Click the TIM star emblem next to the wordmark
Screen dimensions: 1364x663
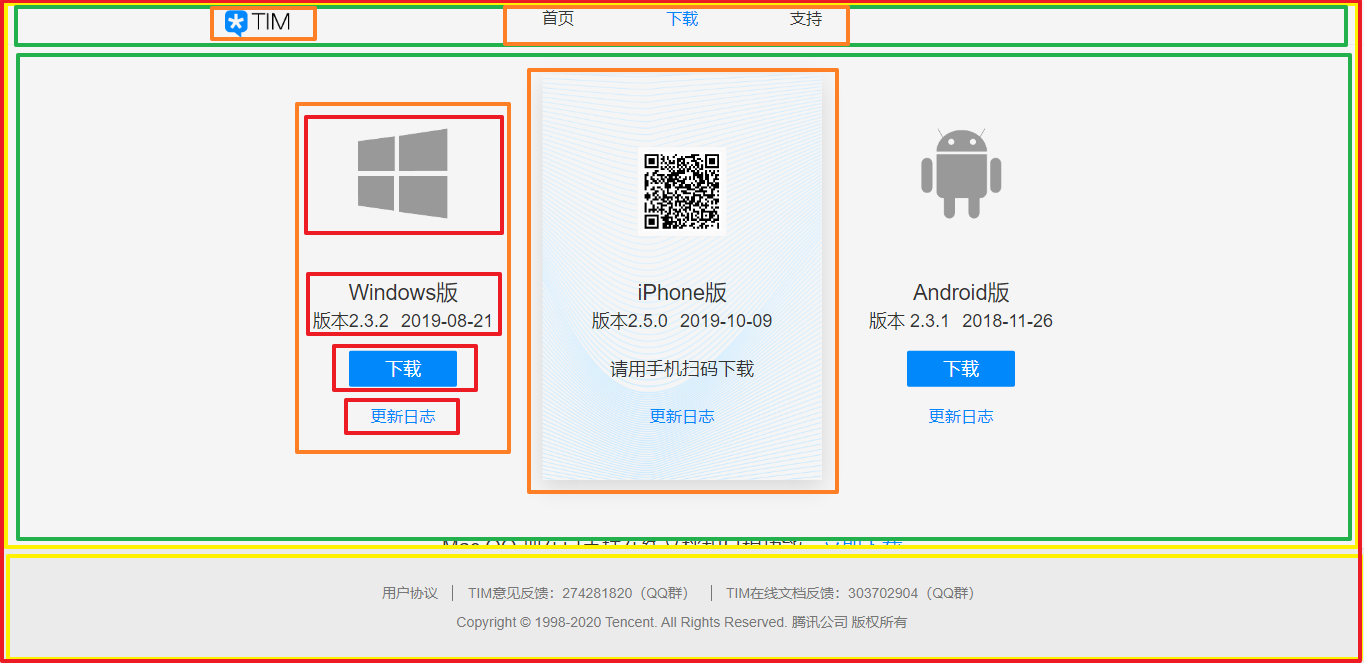(236, 21)
